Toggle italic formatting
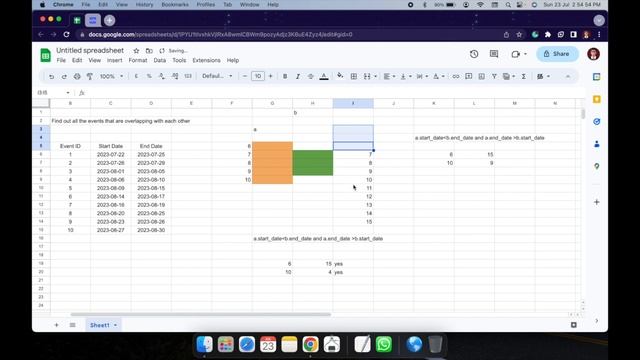 [x=298, y=76]
